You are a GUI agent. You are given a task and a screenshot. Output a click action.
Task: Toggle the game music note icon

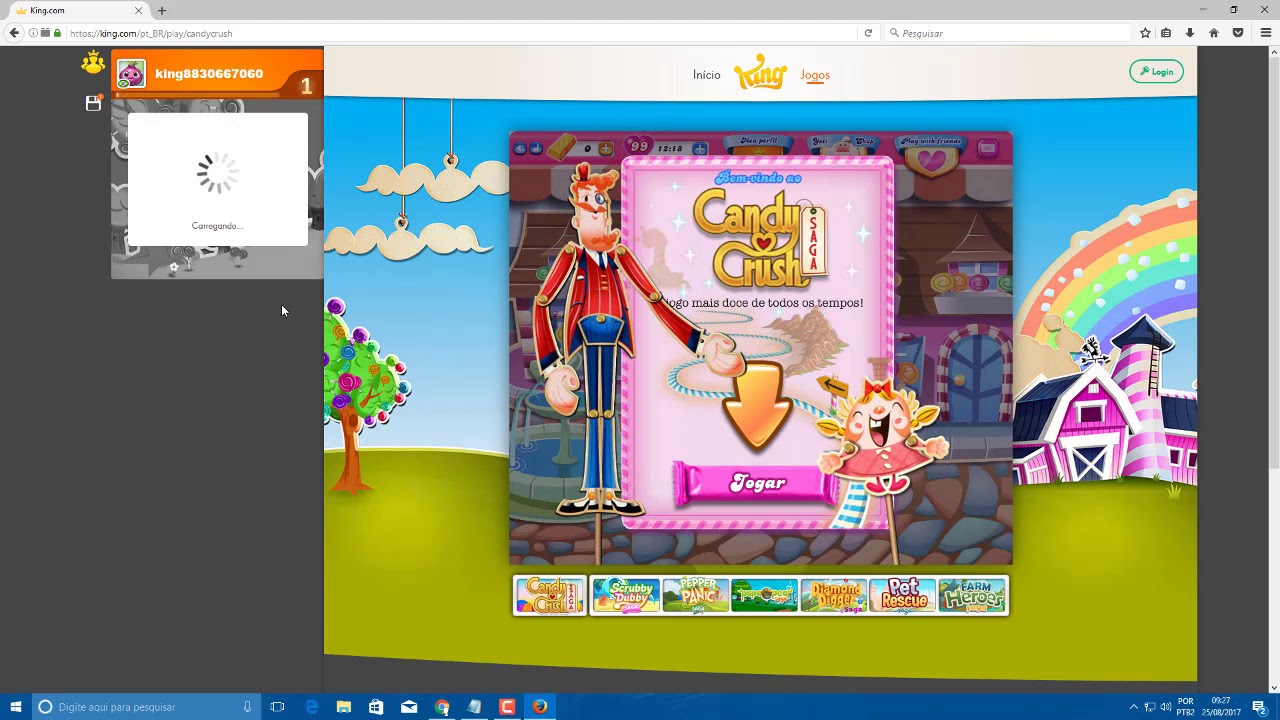point(535,149)
